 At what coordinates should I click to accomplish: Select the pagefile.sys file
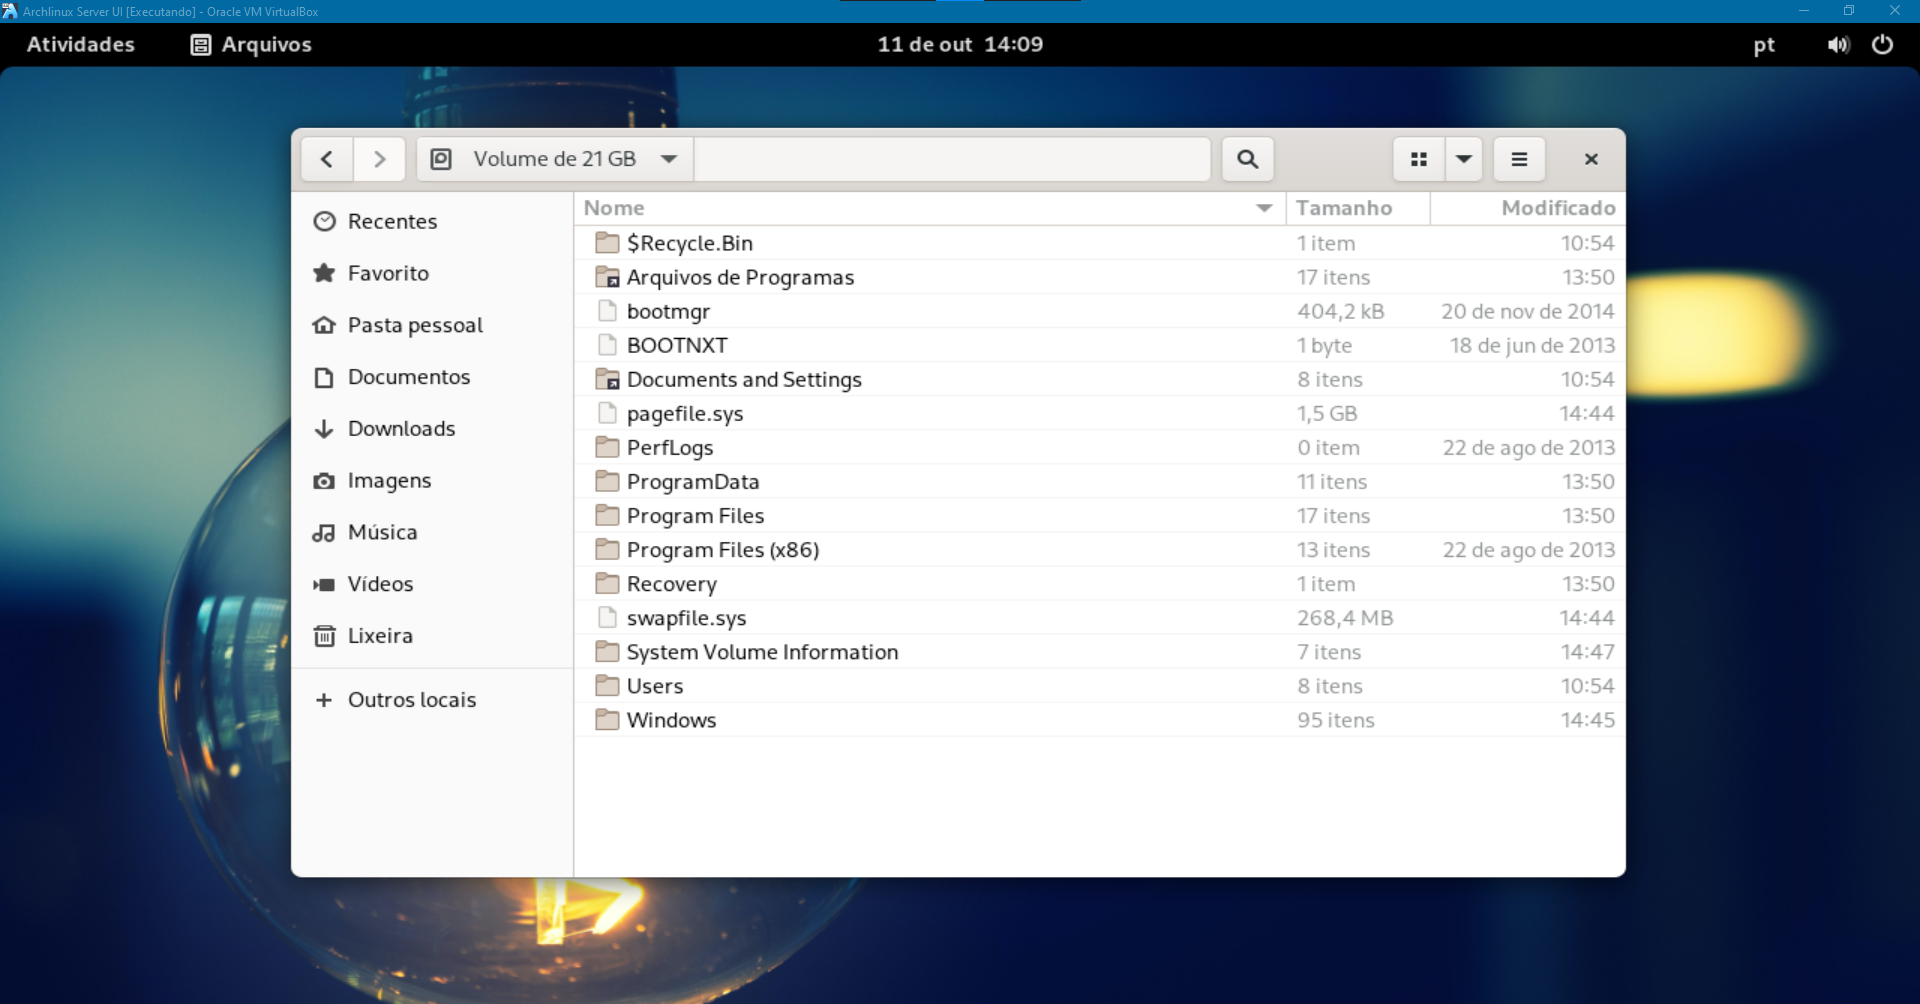684,414
